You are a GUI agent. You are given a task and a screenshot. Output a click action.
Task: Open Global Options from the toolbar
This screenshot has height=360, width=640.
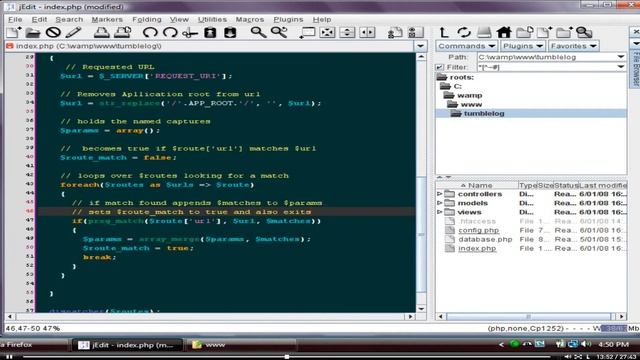pyautogui.click(x=416, y=32)
